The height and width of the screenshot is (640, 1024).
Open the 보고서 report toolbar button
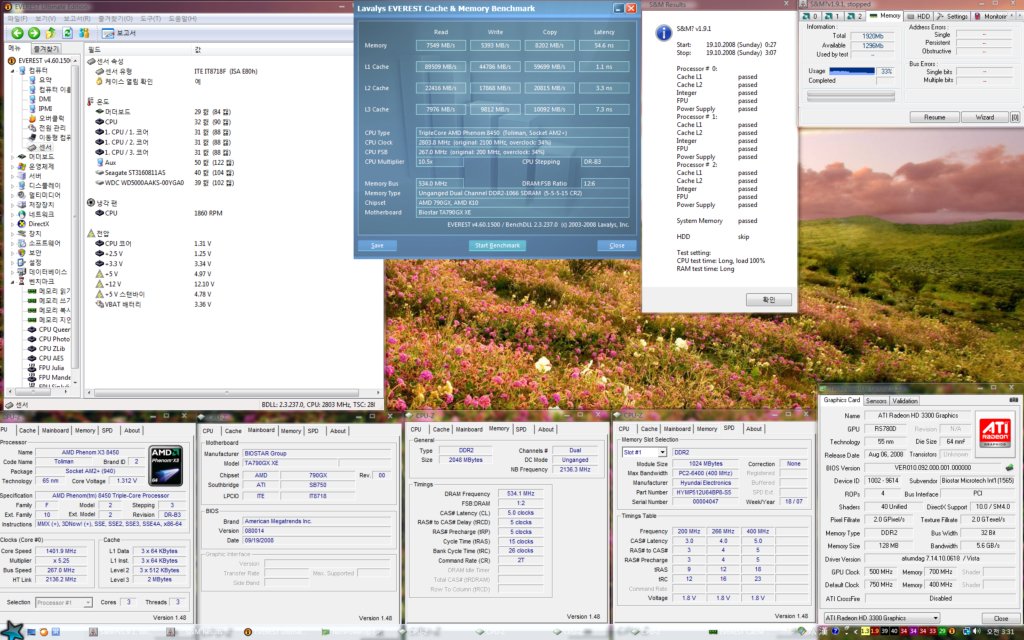[119, 33]
